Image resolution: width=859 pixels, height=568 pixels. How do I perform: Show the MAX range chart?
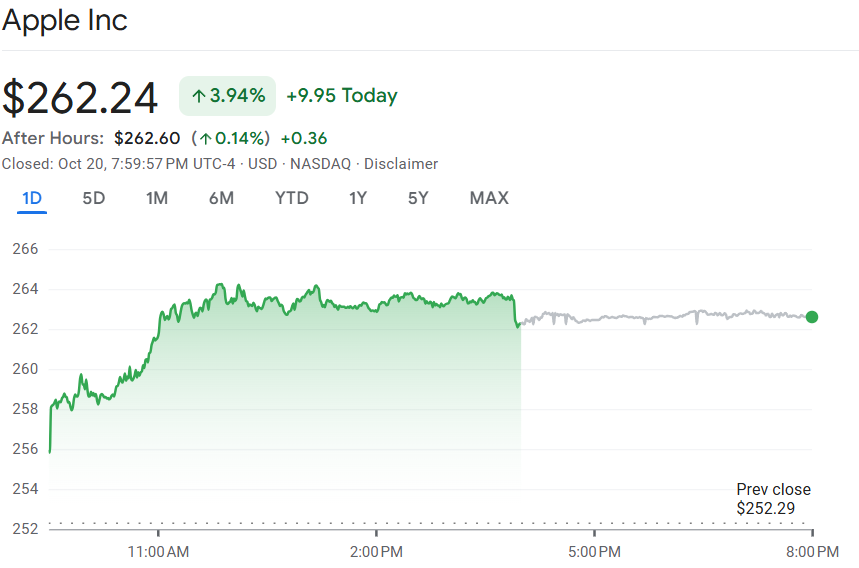pos(489,198)
